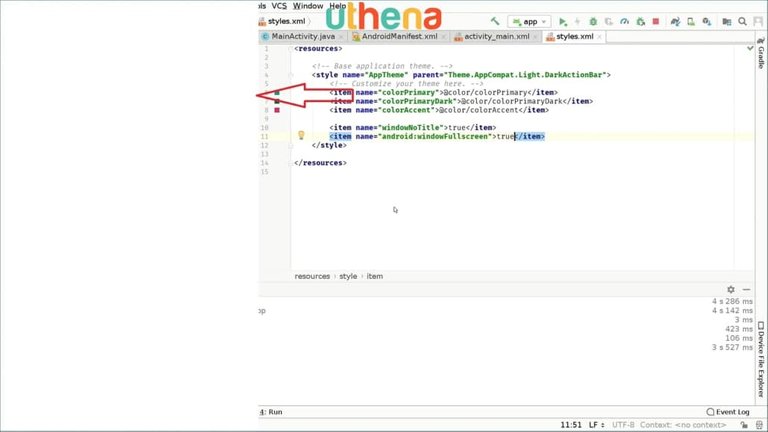The width and height of the screenshot is (768, 432).
Task: Click the Context no context indicator
Action: (683, 425)
